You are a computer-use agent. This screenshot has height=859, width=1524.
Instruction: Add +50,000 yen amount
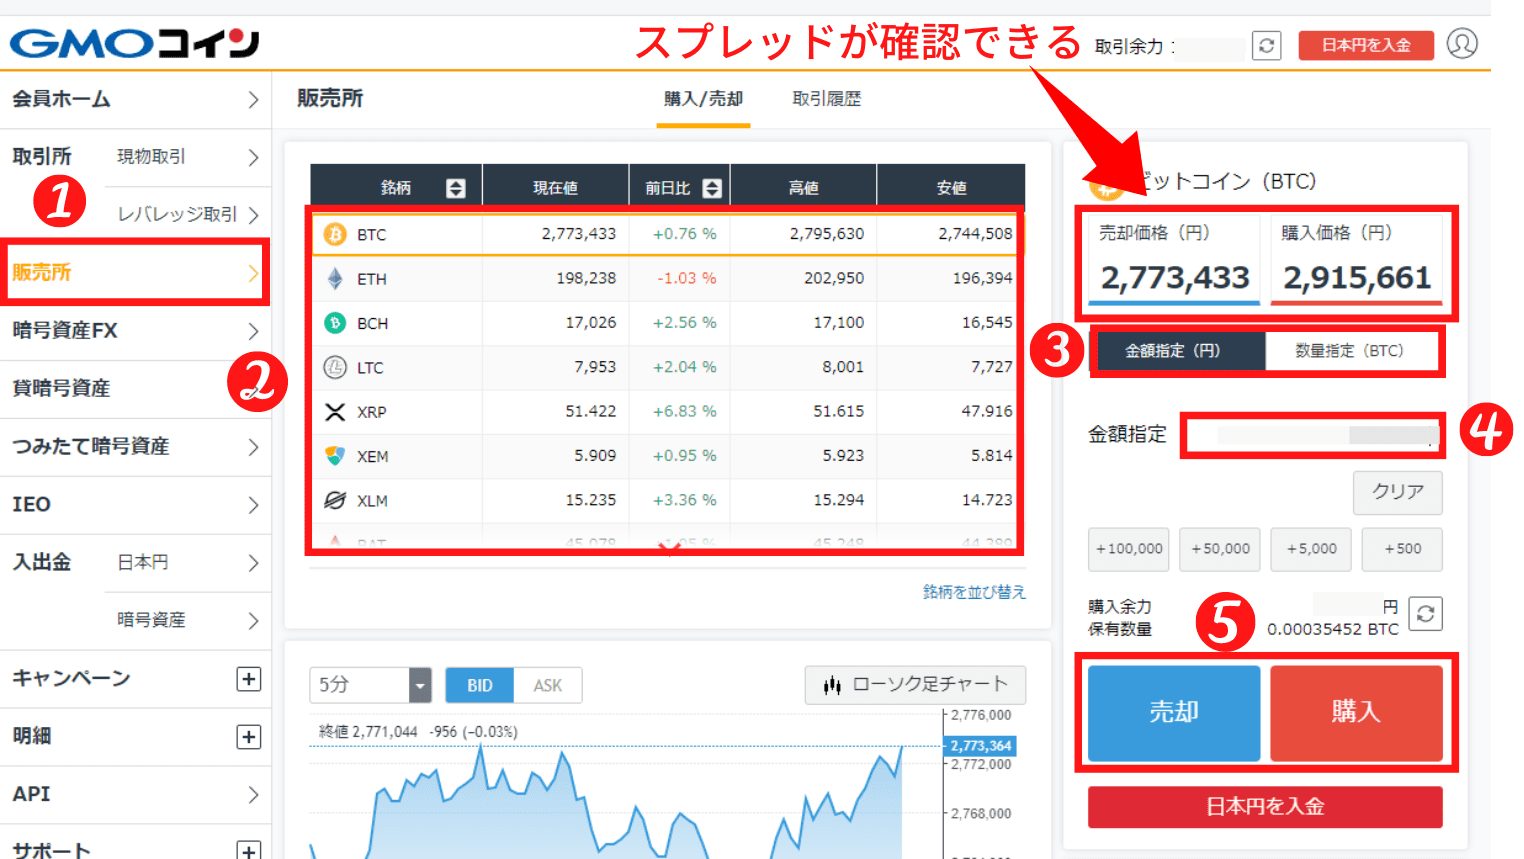click(x=1220, y=549)
